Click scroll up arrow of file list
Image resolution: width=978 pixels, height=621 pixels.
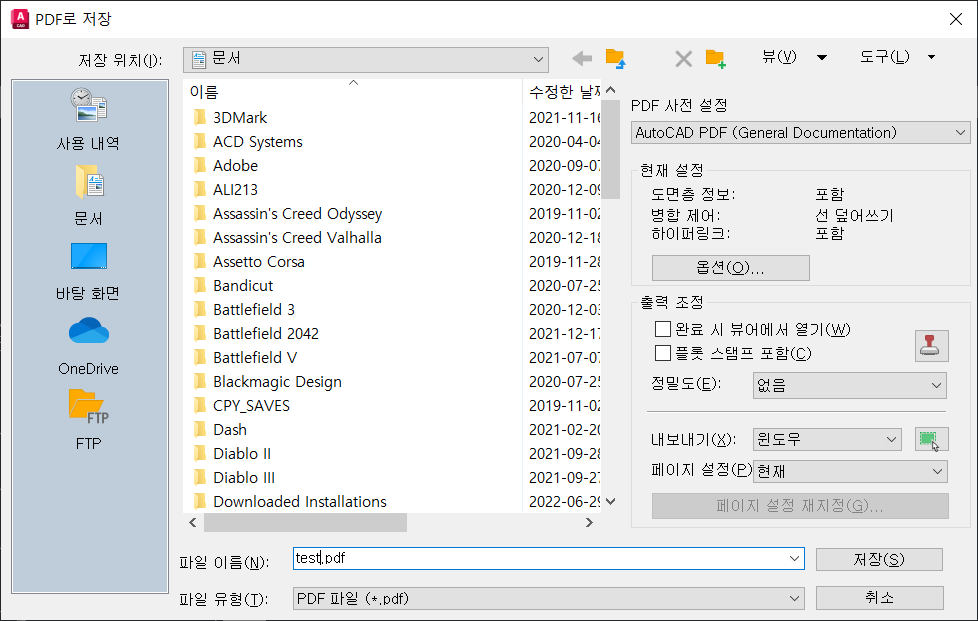tap(611, 90)
